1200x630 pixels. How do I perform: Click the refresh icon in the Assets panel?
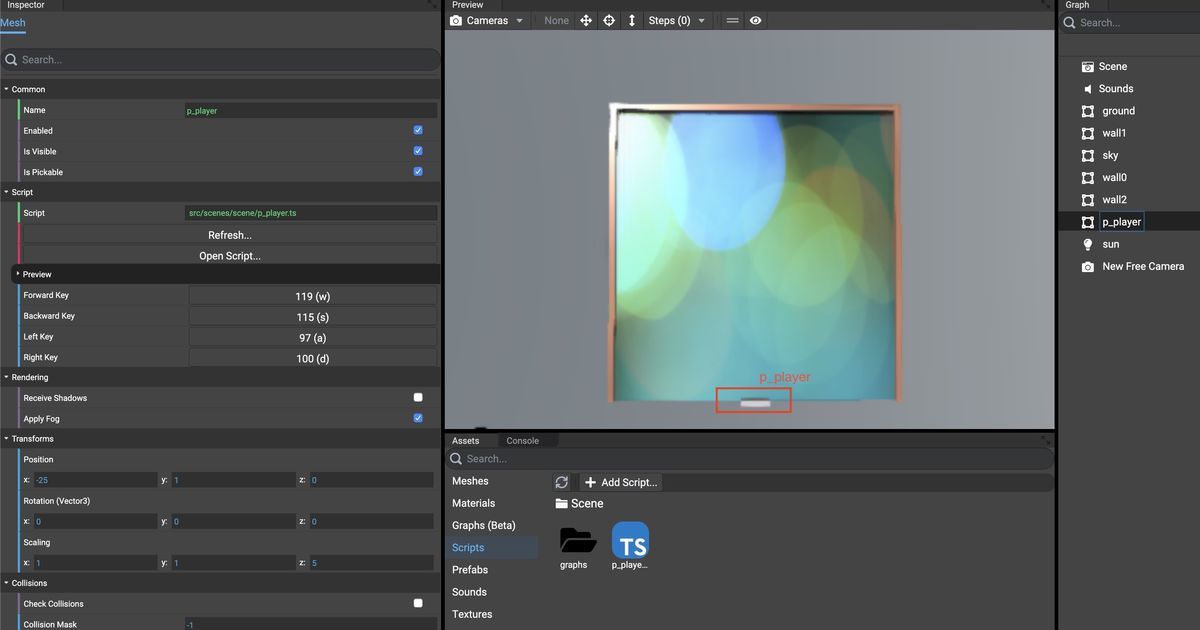[561, 481]
